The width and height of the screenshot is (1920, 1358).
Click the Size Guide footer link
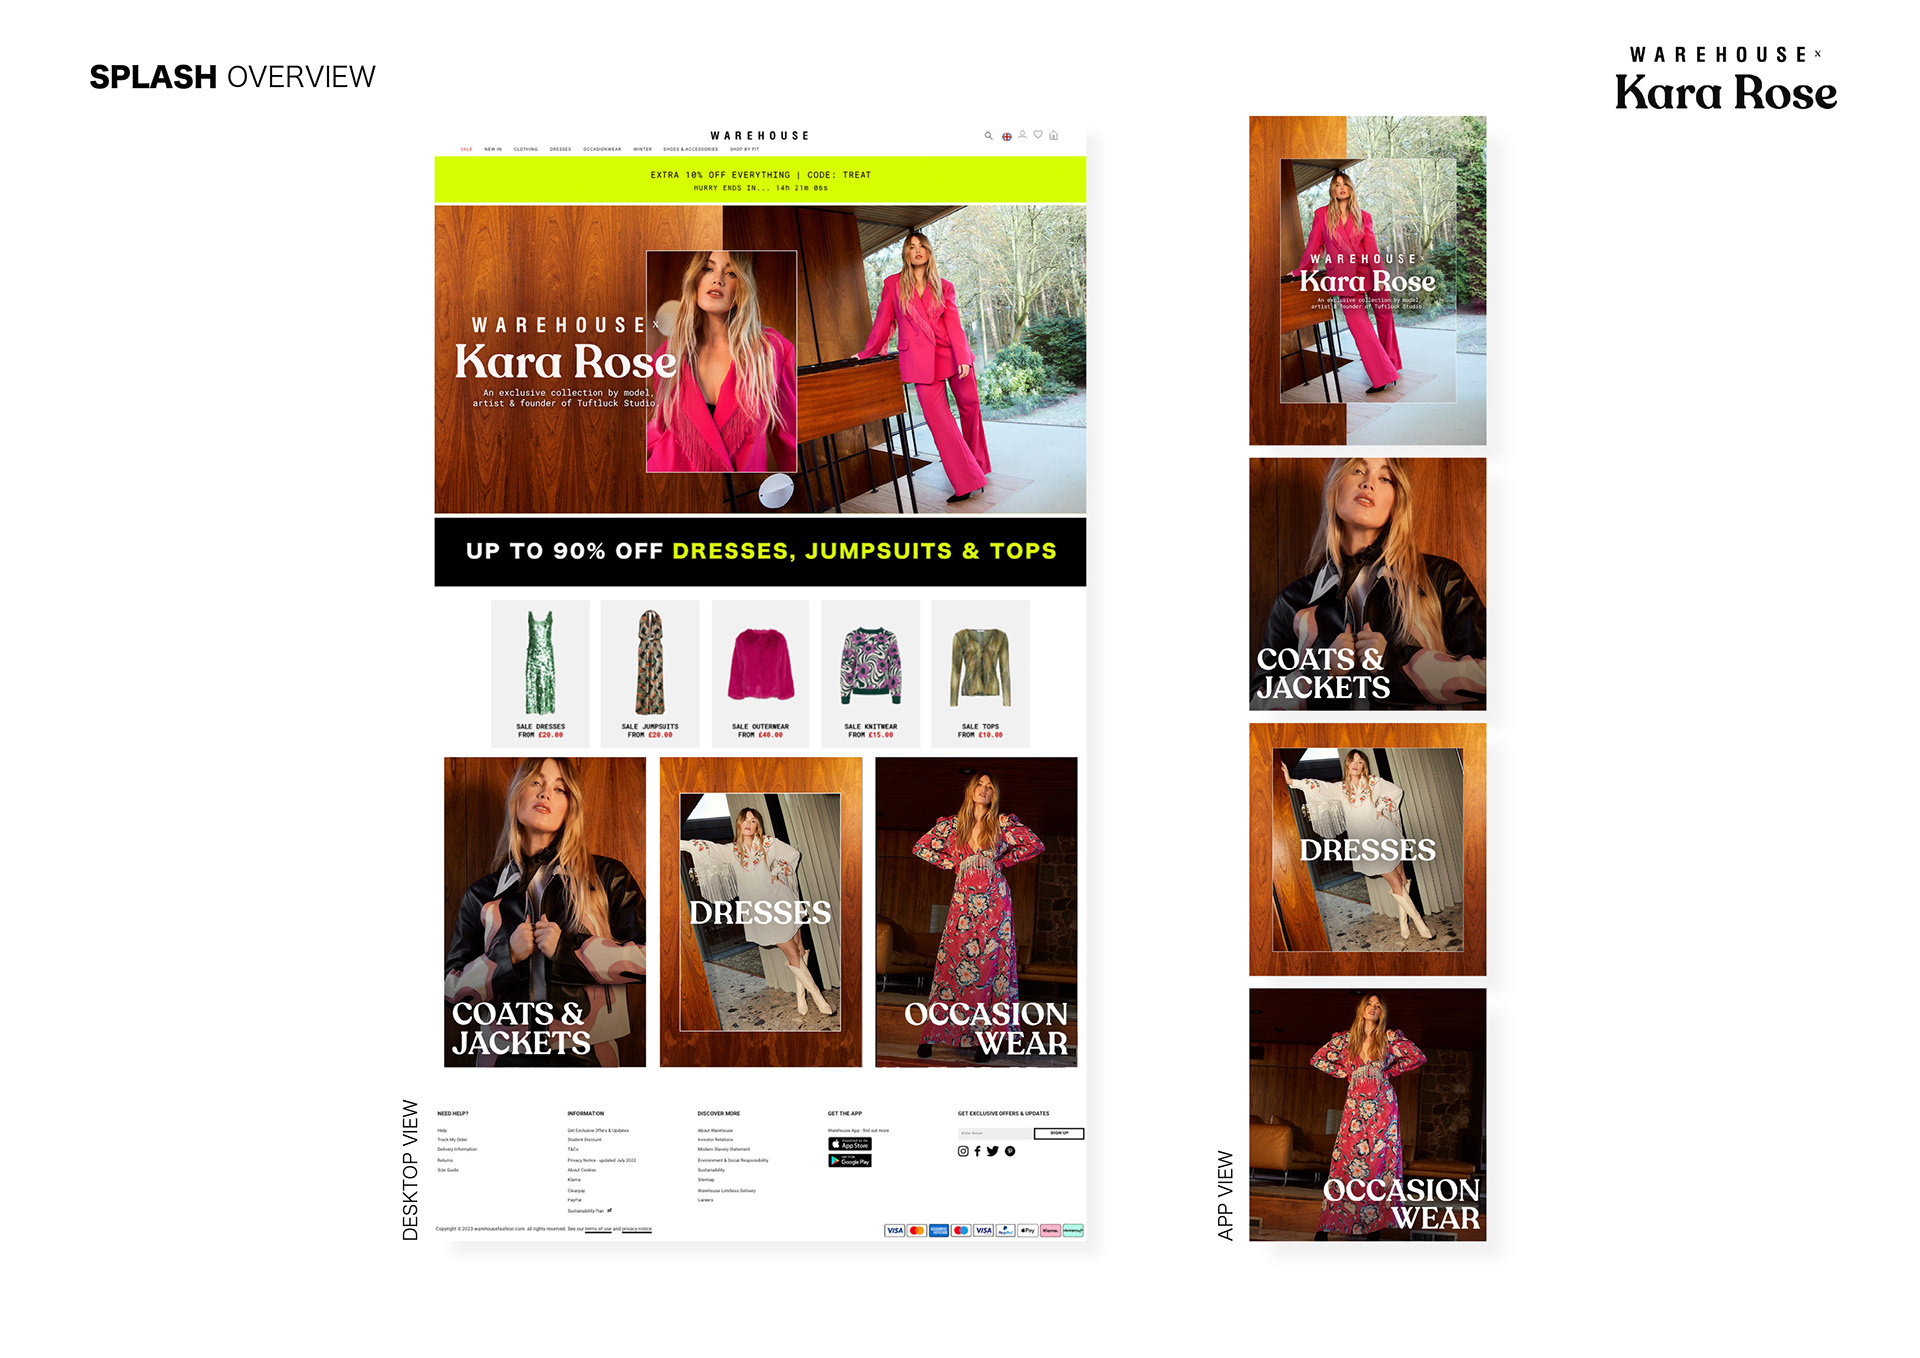(448, 1170)
